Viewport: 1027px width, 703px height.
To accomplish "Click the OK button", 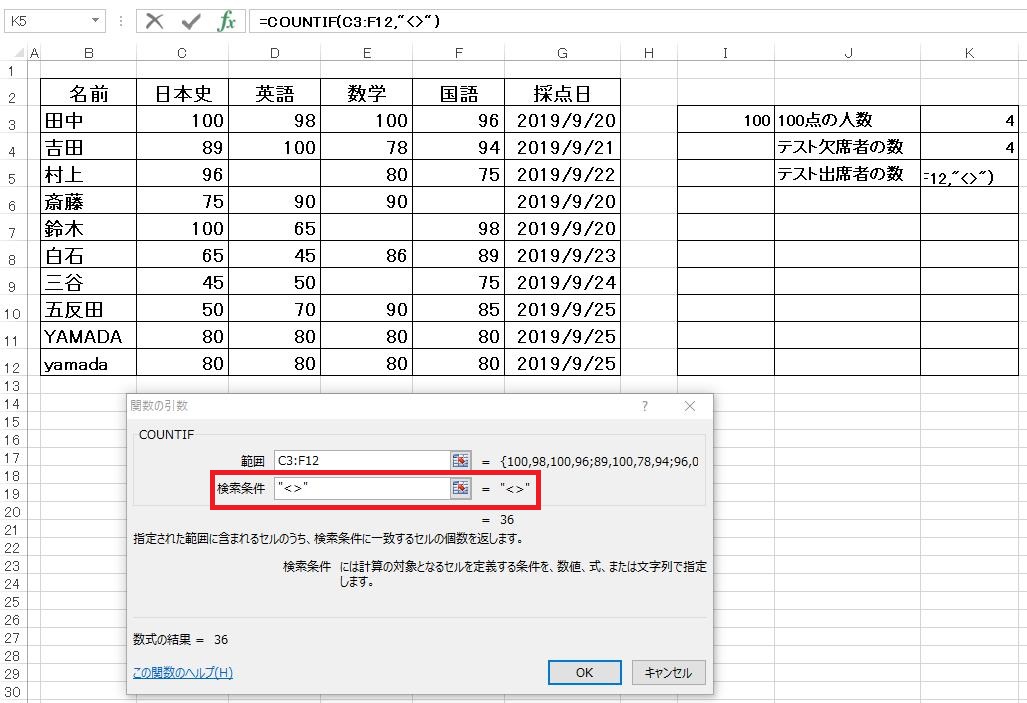I will [584, 672].
